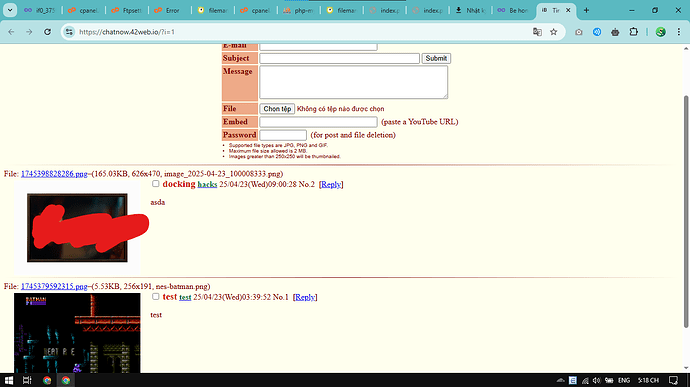Open the network Wi-Fi tray icon

click(x=585, y=380)
